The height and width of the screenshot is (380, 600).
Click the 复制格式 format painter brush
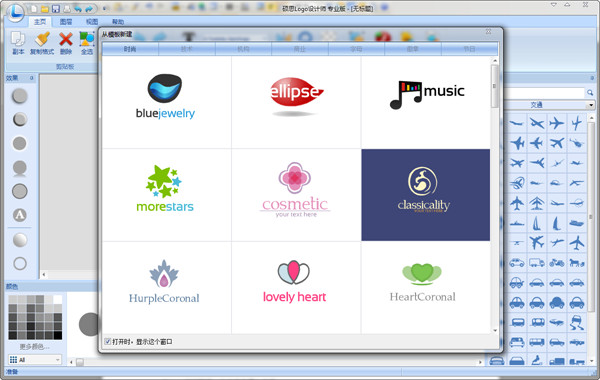(x=42, y=42)
